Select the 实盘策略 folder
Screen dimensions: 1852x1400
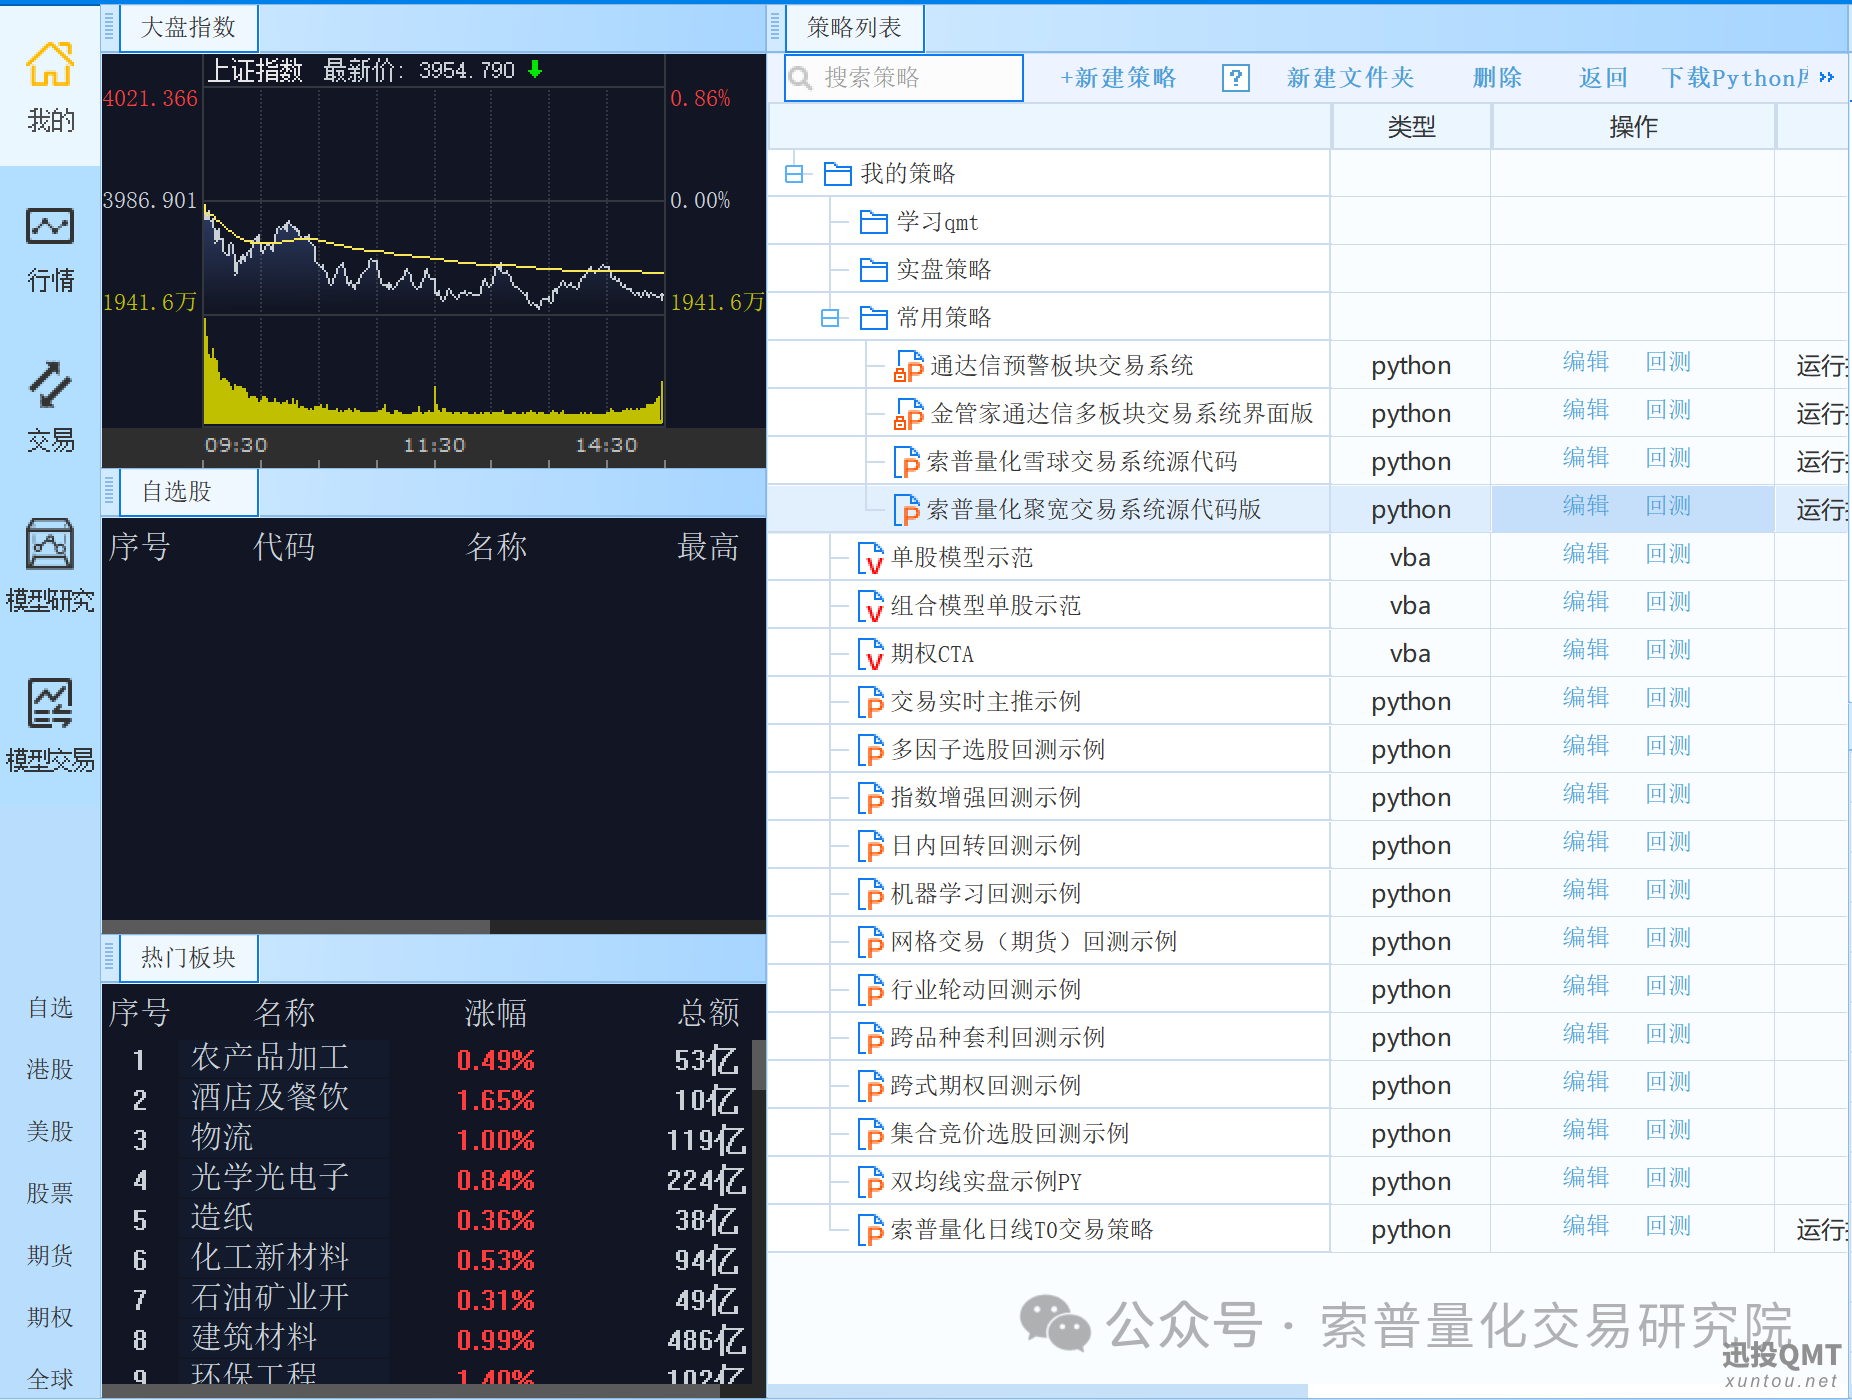(x=942, y=270)
